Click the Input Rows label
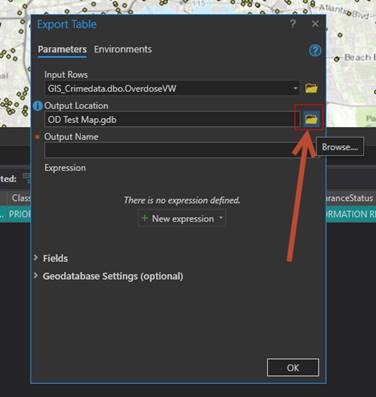Image resolution: width=376 pixels, height=397 pixels. tap(66, 75)
